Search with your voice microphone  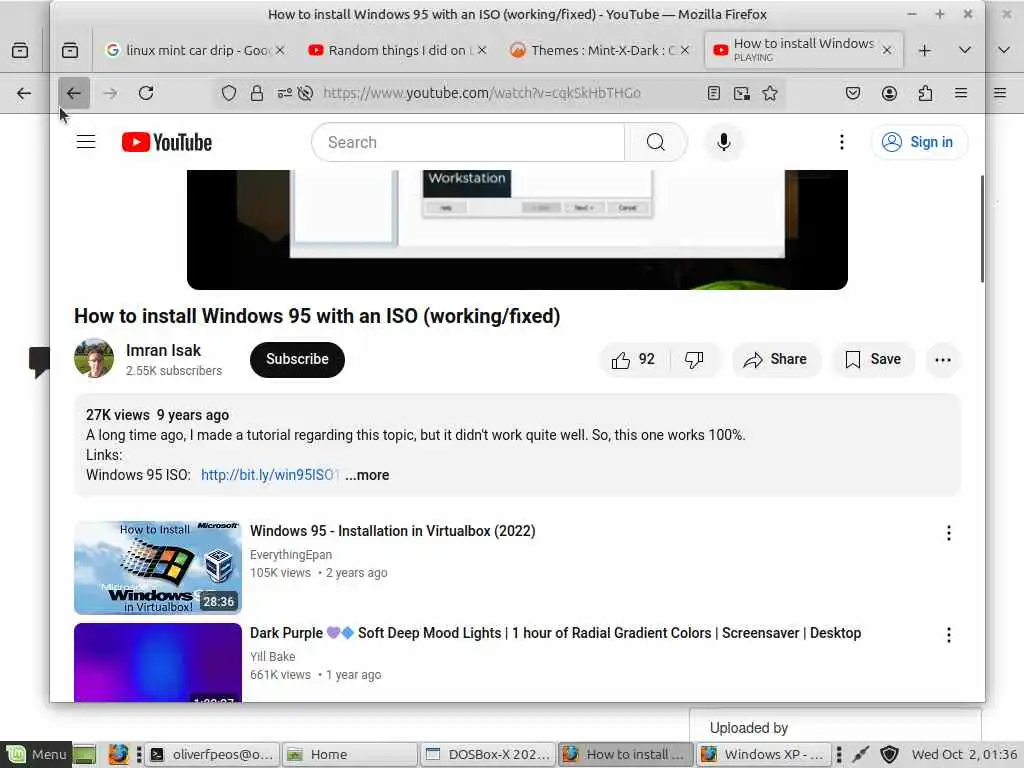724,142
